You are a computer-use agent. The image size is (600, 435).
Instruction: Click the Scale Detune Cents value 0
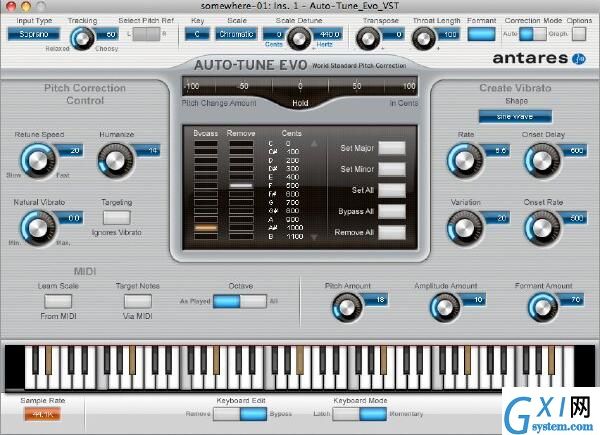click(274, 34)
